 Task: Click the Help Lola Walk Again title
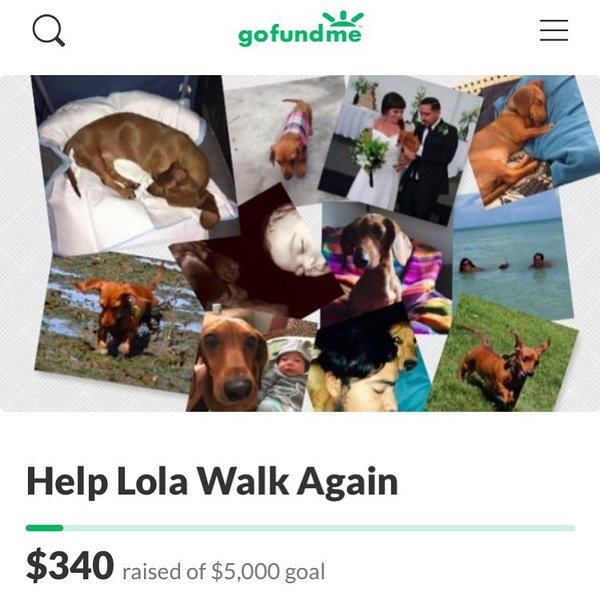point(212,481)
